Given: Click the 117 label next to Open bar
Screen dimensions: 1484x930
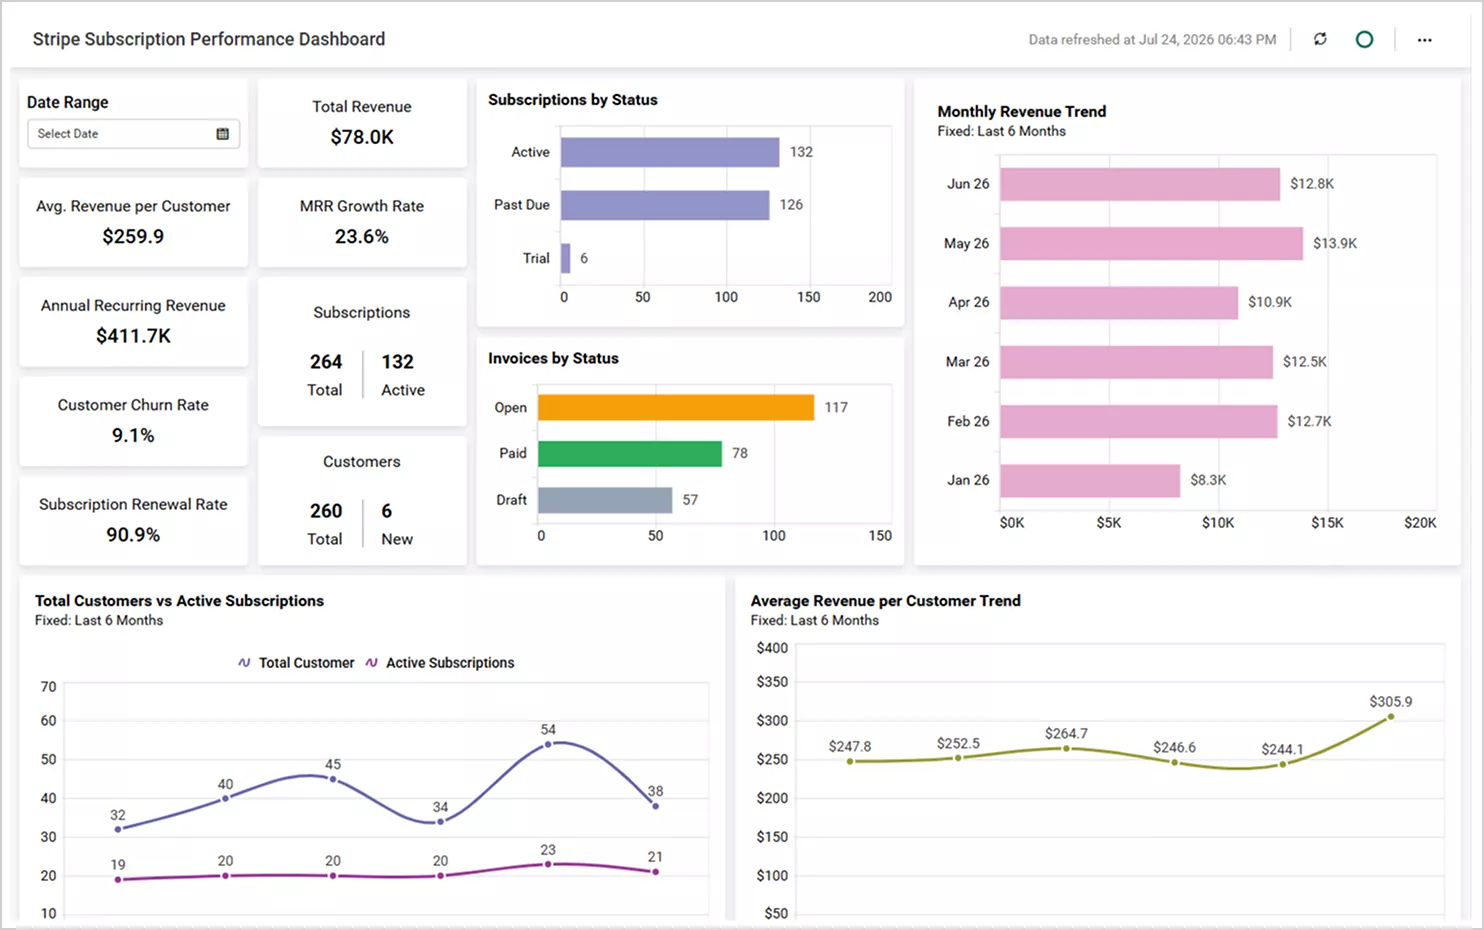Looking at the screenshot, I should [836, 408].
